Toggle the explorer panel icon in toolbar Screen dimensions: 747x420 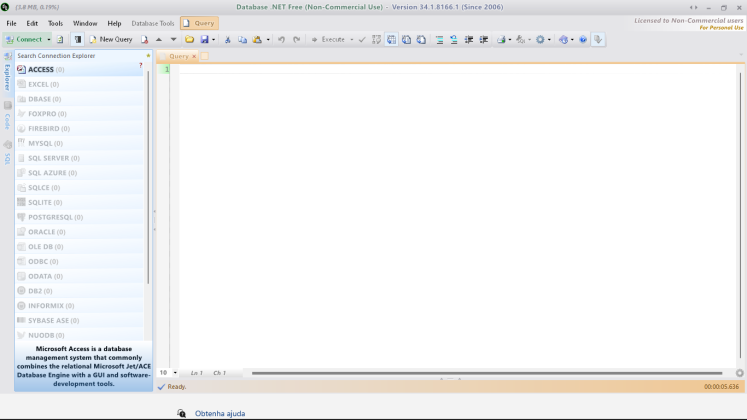(x=78, y=40)
